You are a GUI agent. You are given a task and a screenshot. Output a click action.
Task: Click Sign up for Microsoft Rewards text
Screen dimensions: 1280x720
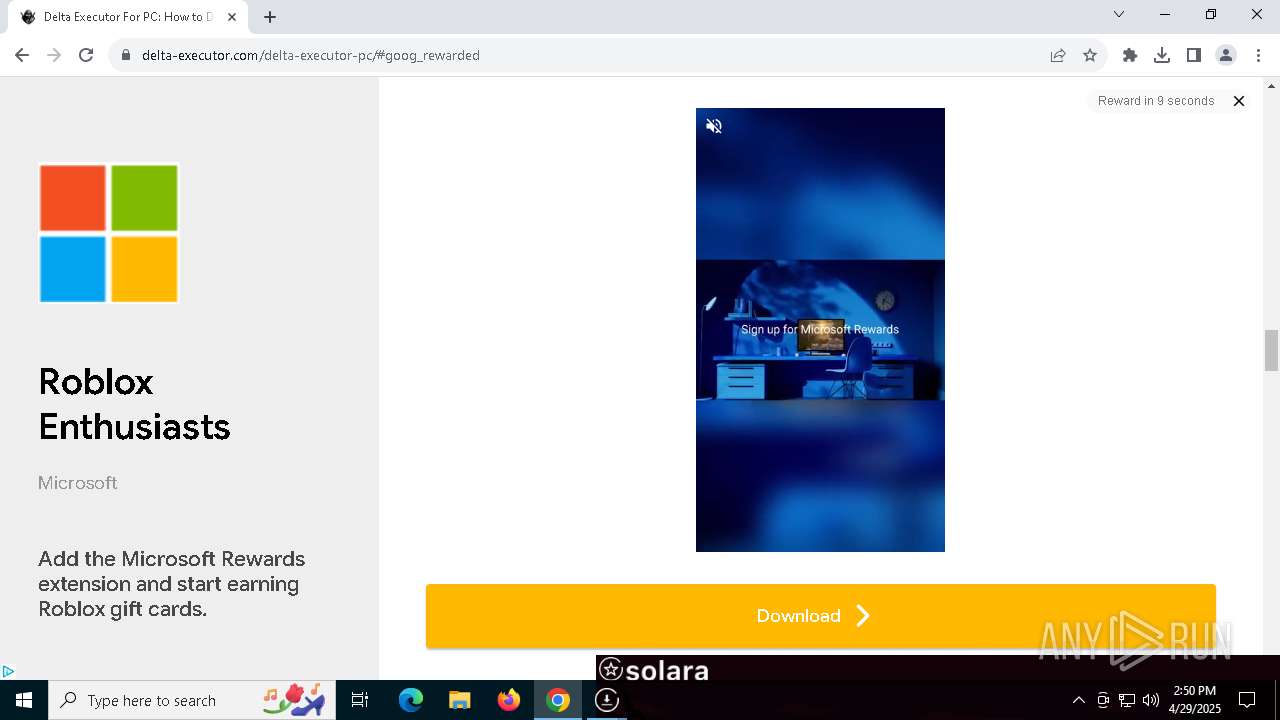pos(820,330)
